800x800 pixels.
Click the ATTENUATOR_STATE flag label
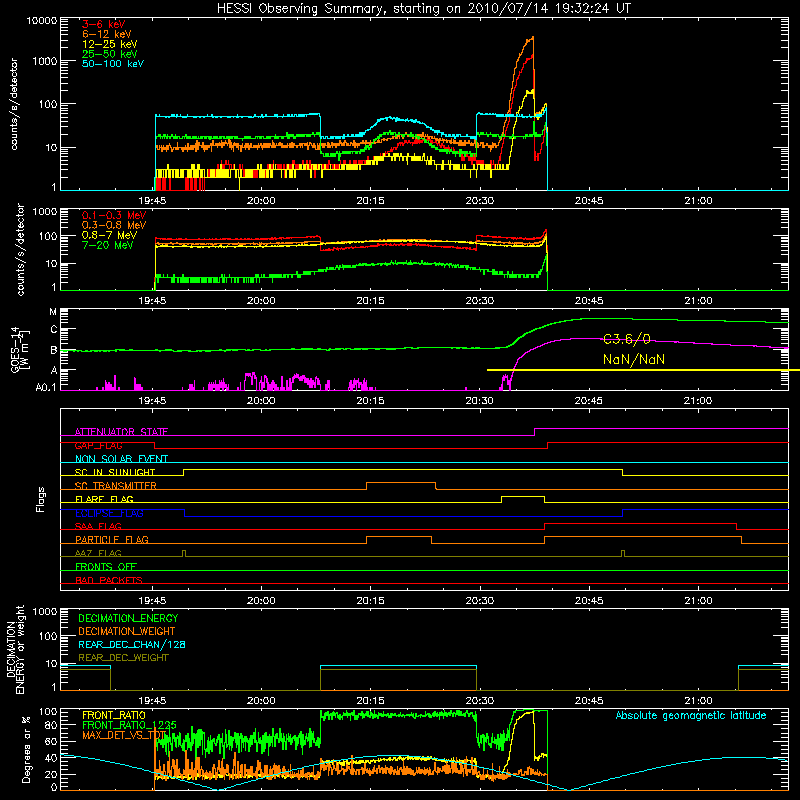(121, 432)
